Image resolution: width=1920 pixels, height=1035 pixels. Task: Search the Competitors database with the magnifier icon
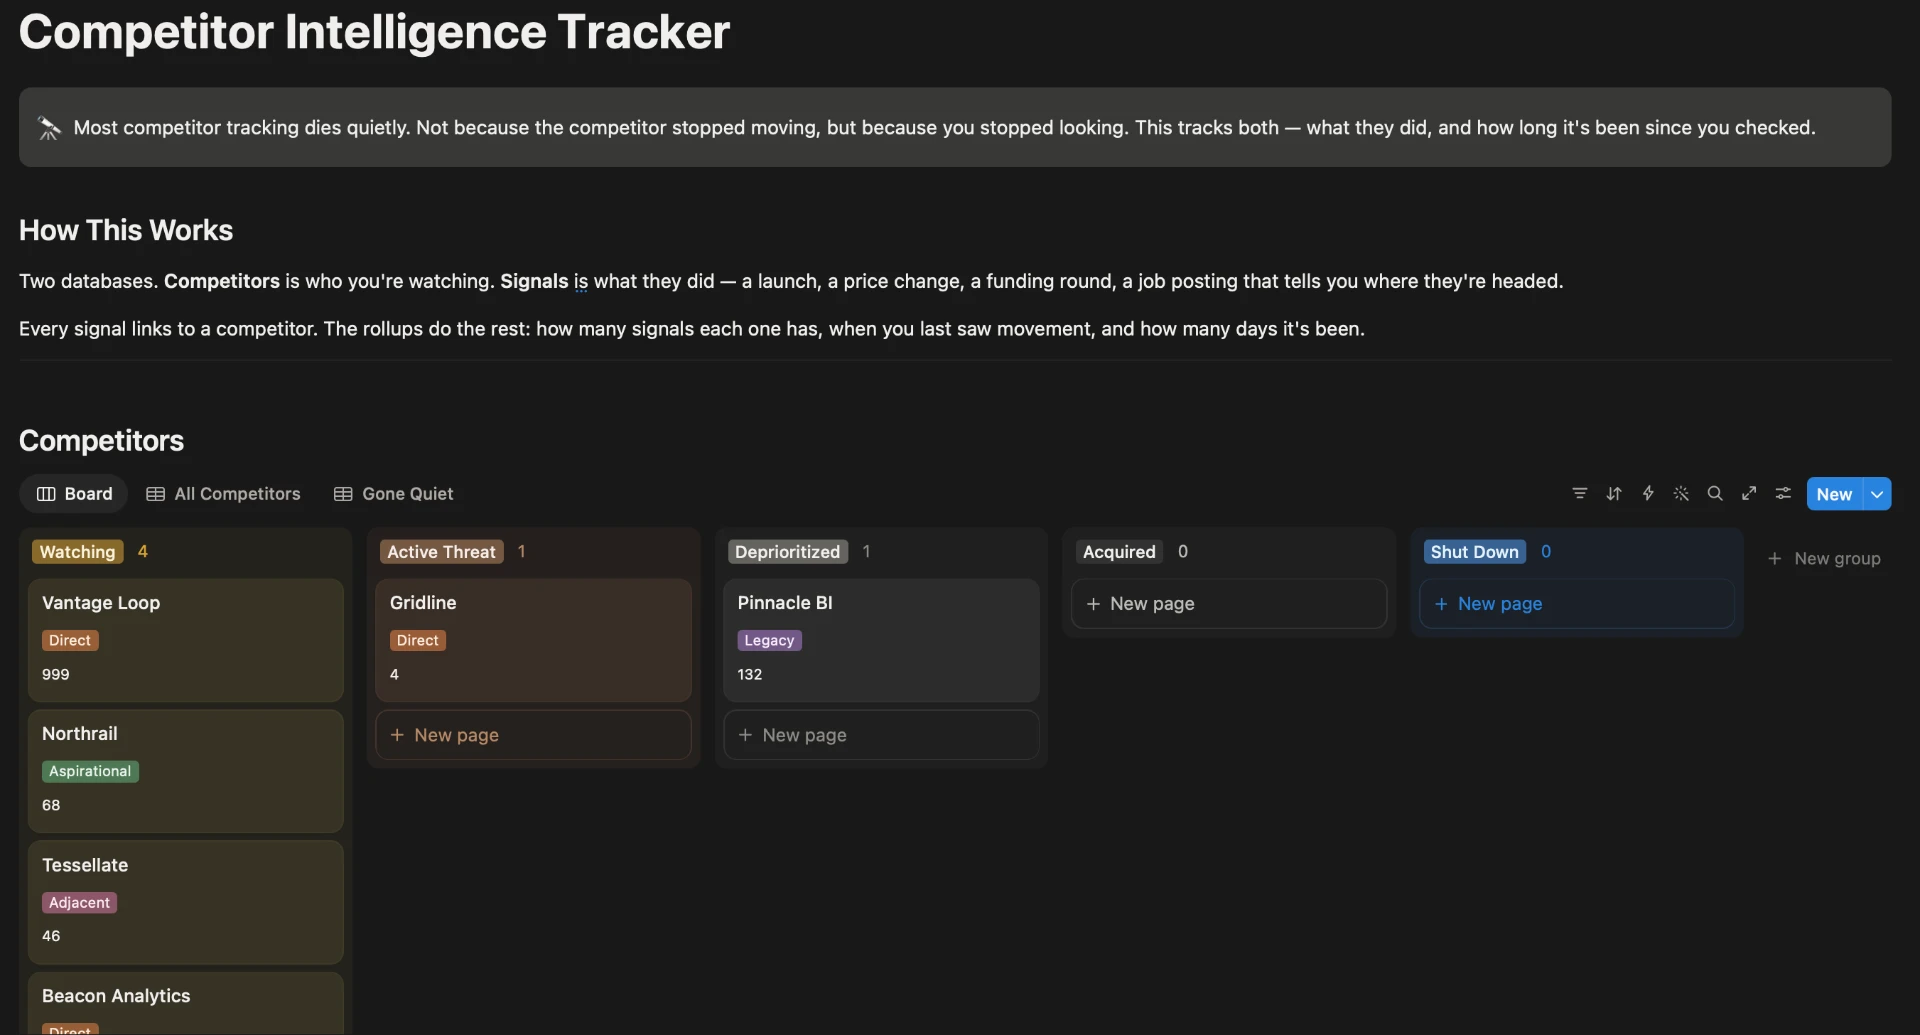[x=1715, y=494]
